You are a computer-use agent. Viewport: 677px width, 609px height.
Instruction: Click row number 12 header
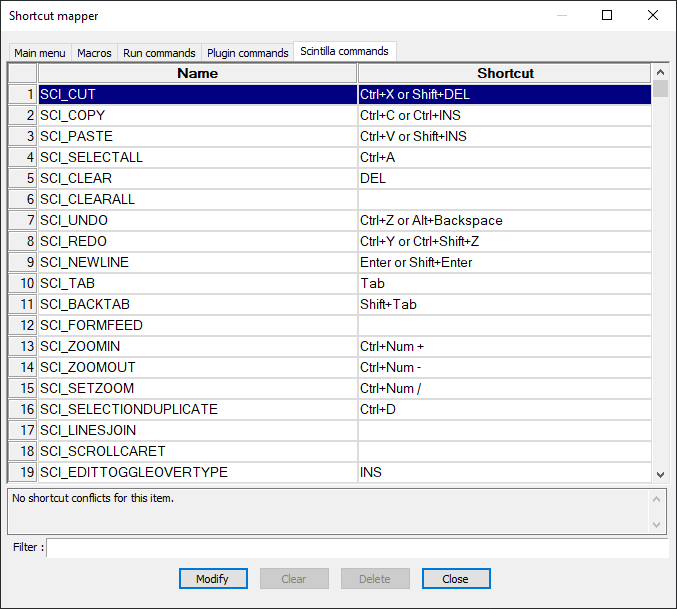pyautogui.click(x=22, y=325)
